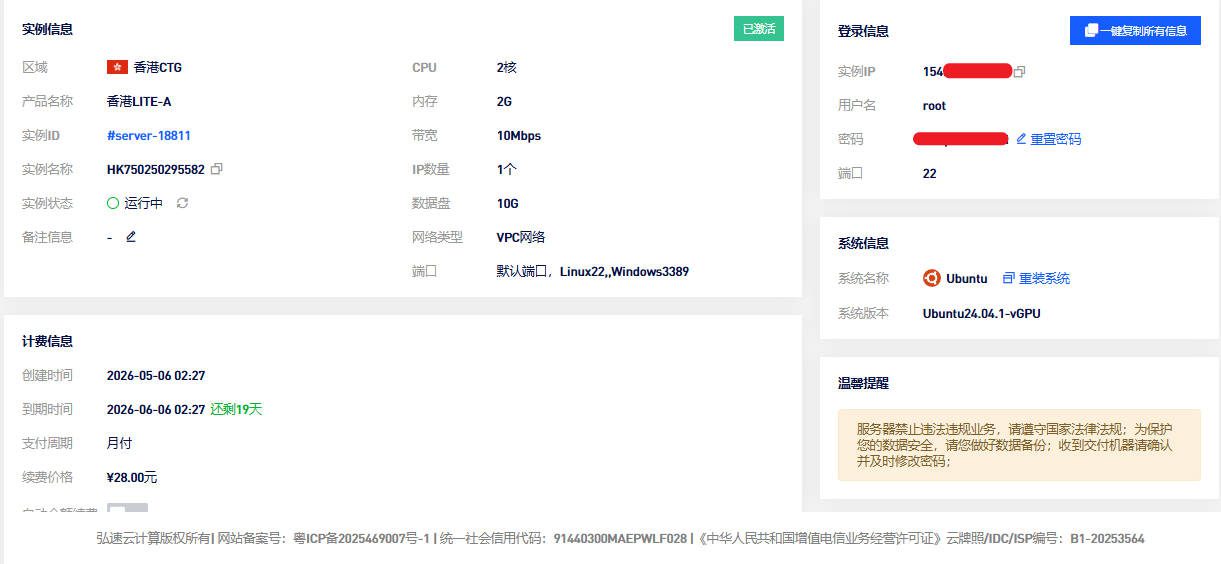Viewport: 1221px width, 564px height.
Task: Click the 登录信息 section heading
Action: tap(863, 31)
